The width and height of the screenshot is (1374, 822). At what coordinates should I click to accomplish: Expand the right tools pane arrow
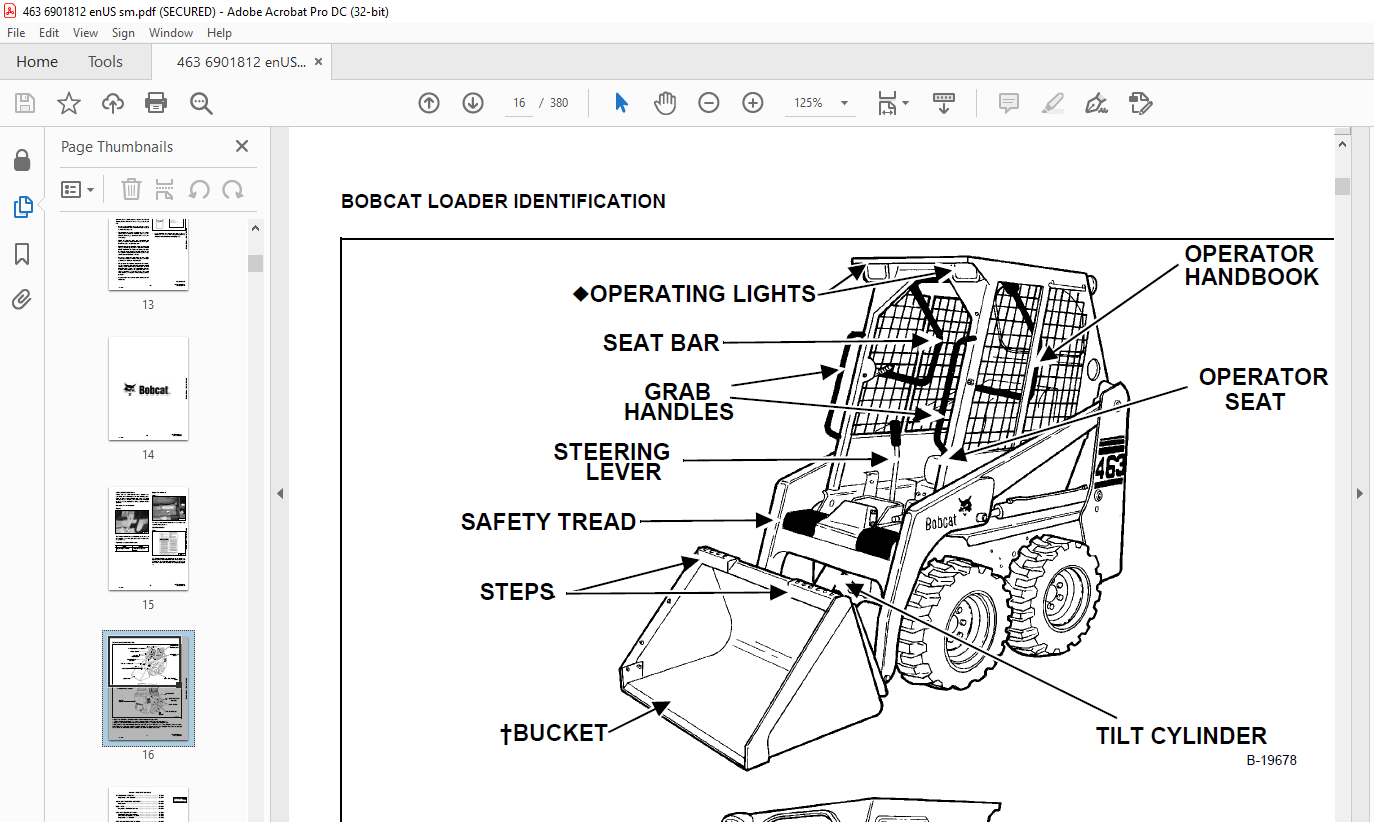pyautogui.click(x=1359, y=493)
